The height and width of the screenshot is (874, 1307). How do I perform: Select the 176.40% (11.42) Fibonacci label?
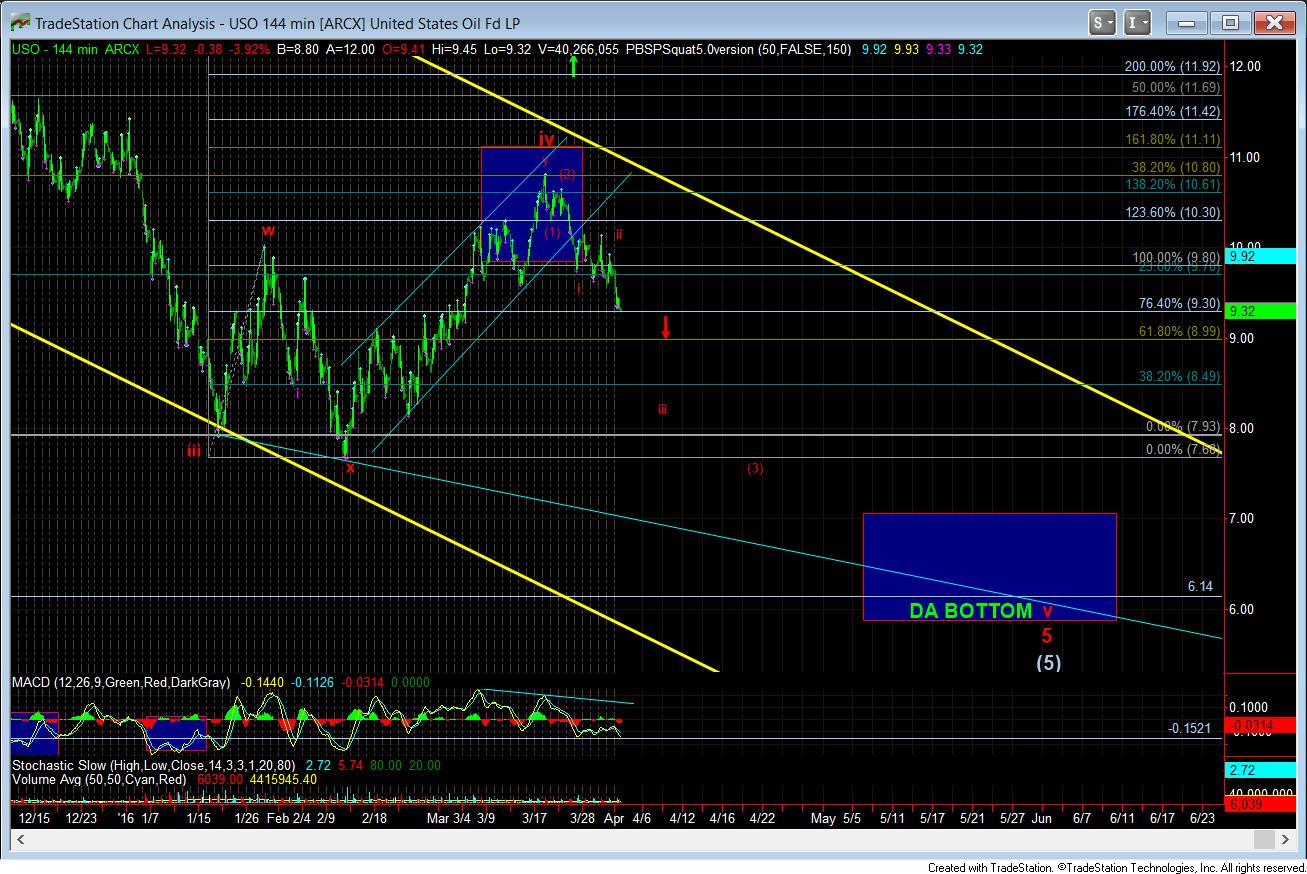coord(1173,112)
